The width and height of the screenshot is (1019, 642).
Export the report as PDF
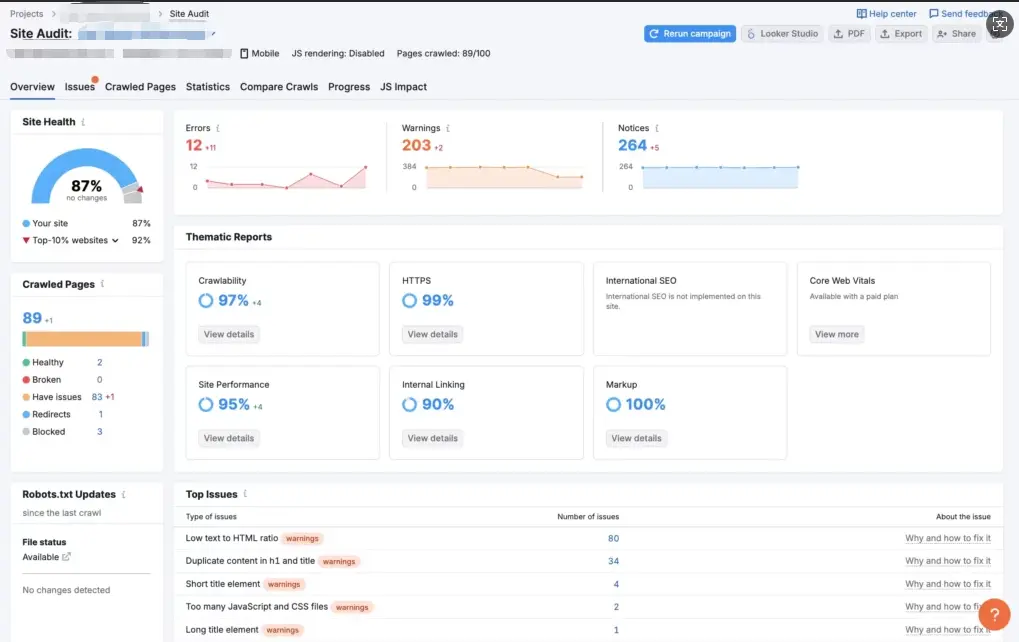pyautogui.click(x=849, y=34)
